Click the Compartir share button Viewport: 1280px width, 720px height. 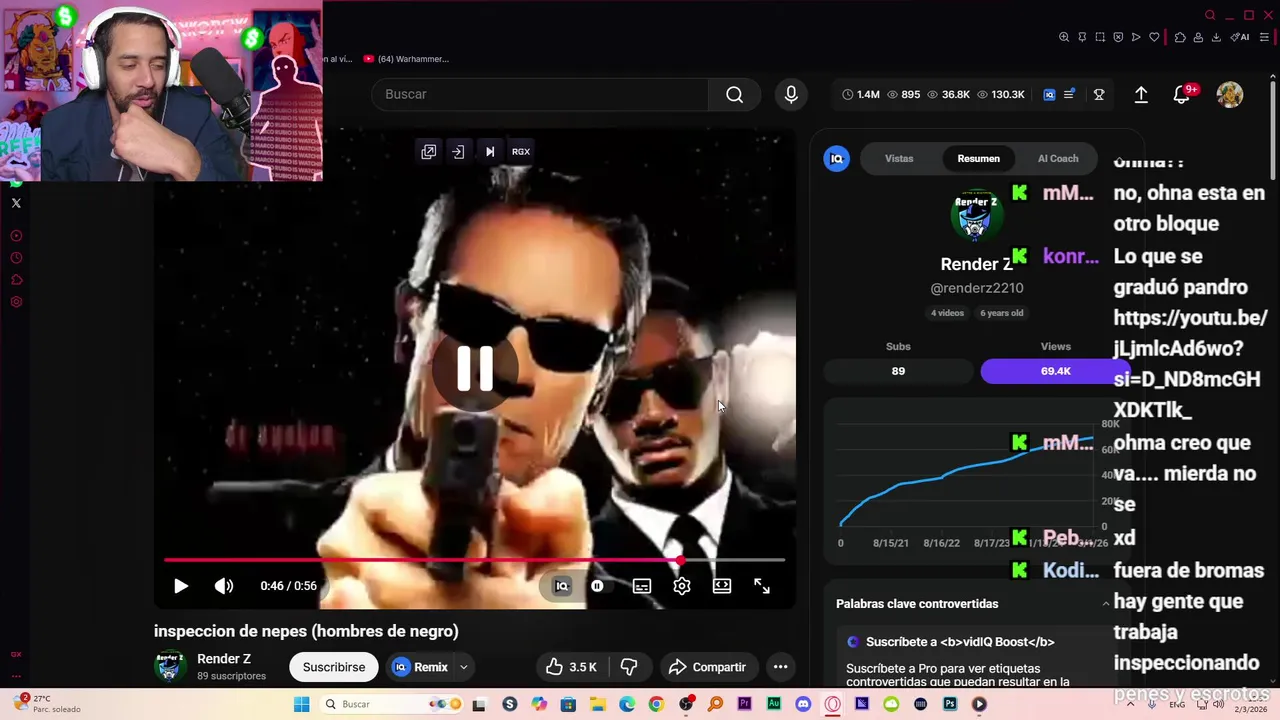(x=707, y=667)
